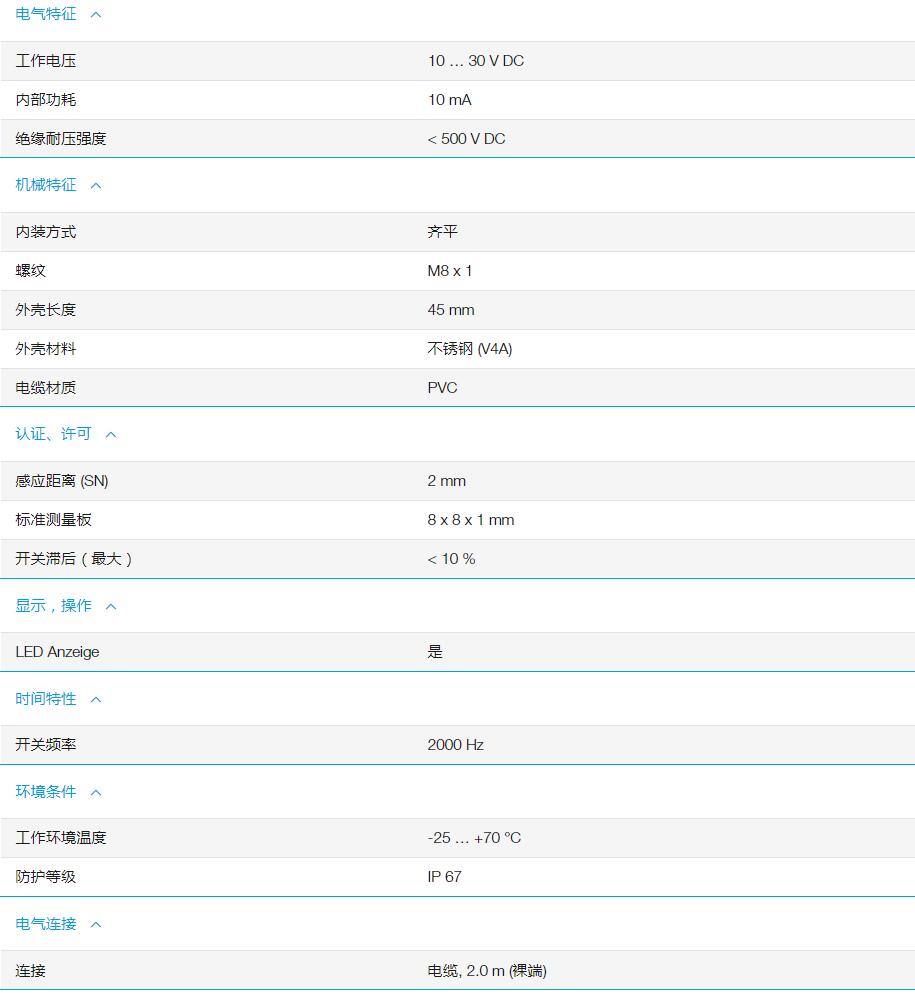Viewport: 915px width, 1004px height.
Task: Click the IP 67 防护等级 value
Action: point(444,877)
